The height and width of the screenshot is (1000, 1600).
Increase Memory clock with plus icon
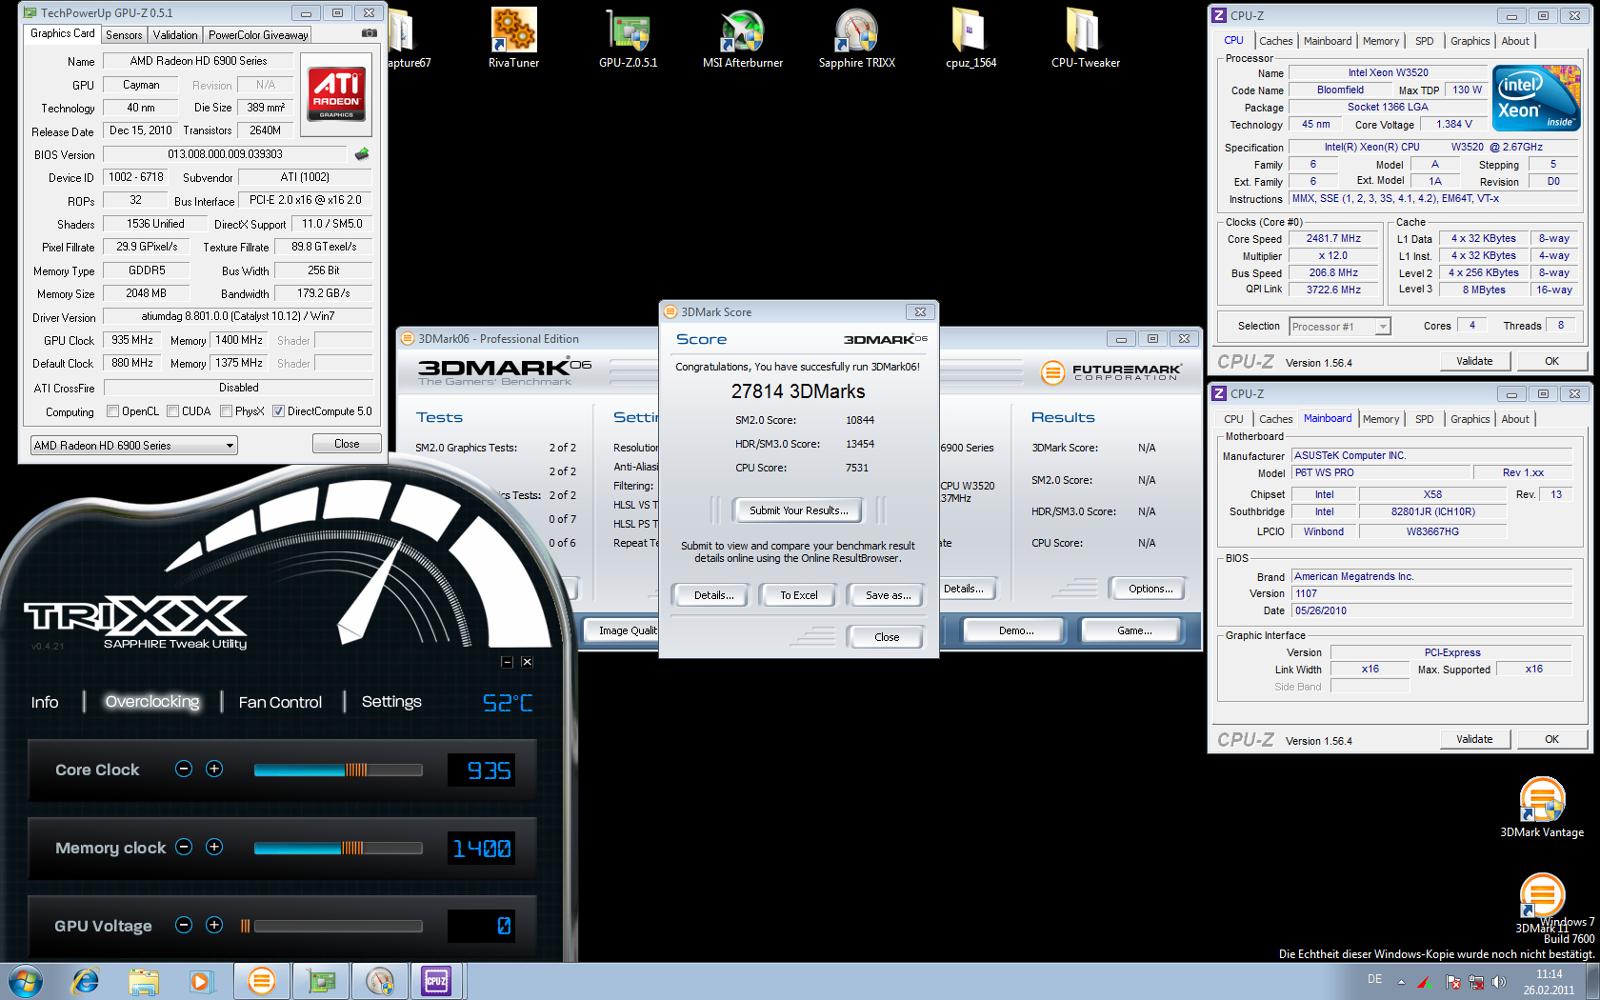214,847
